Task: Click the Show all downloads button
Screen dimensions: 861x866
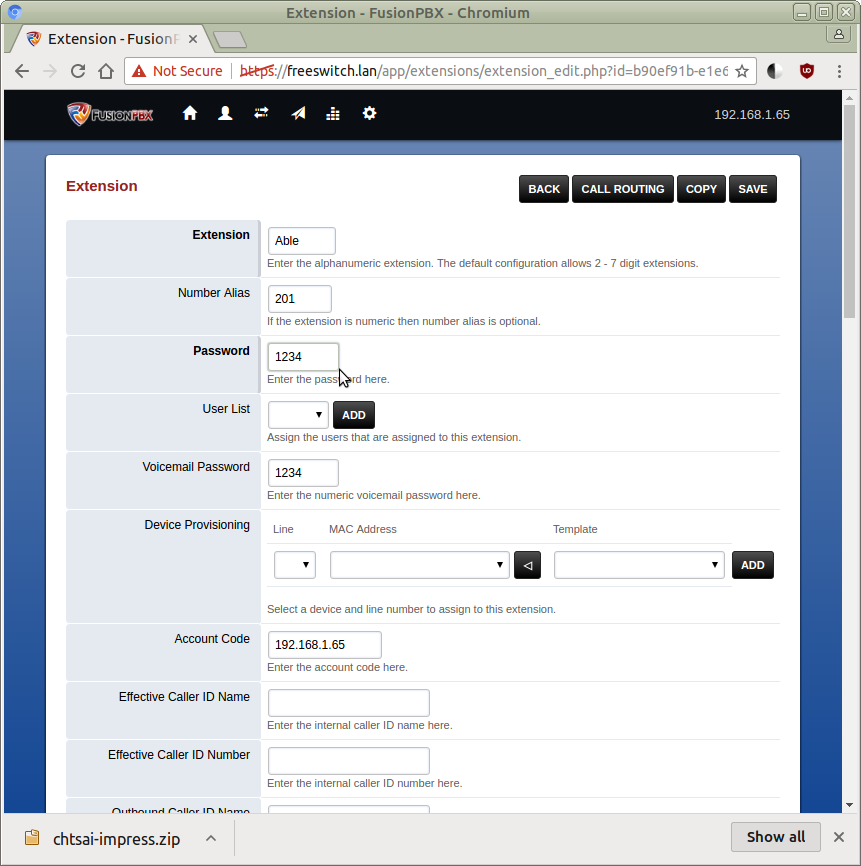Action: 775,837
